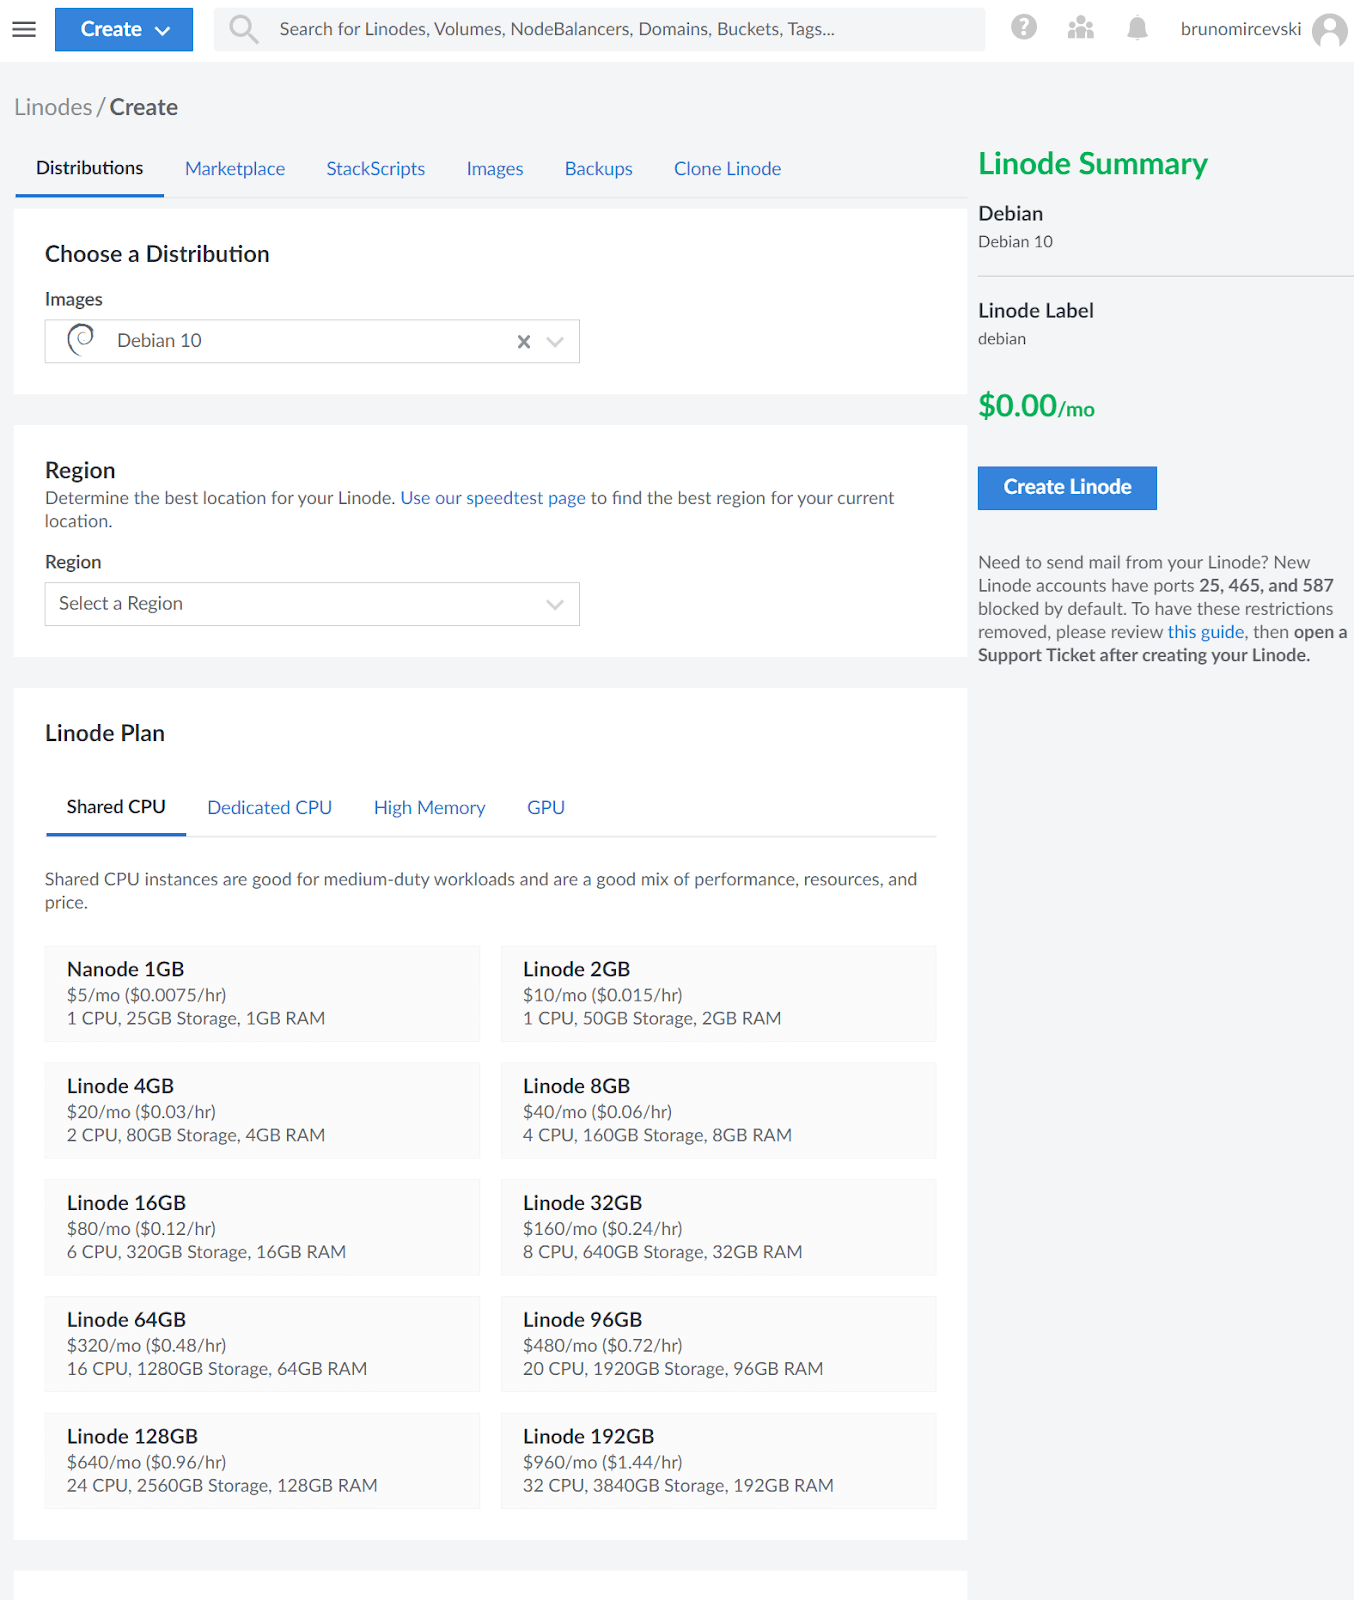Open the 'this guide' link
This screenshot has width=1354, height=1600.
(1206, 632)
